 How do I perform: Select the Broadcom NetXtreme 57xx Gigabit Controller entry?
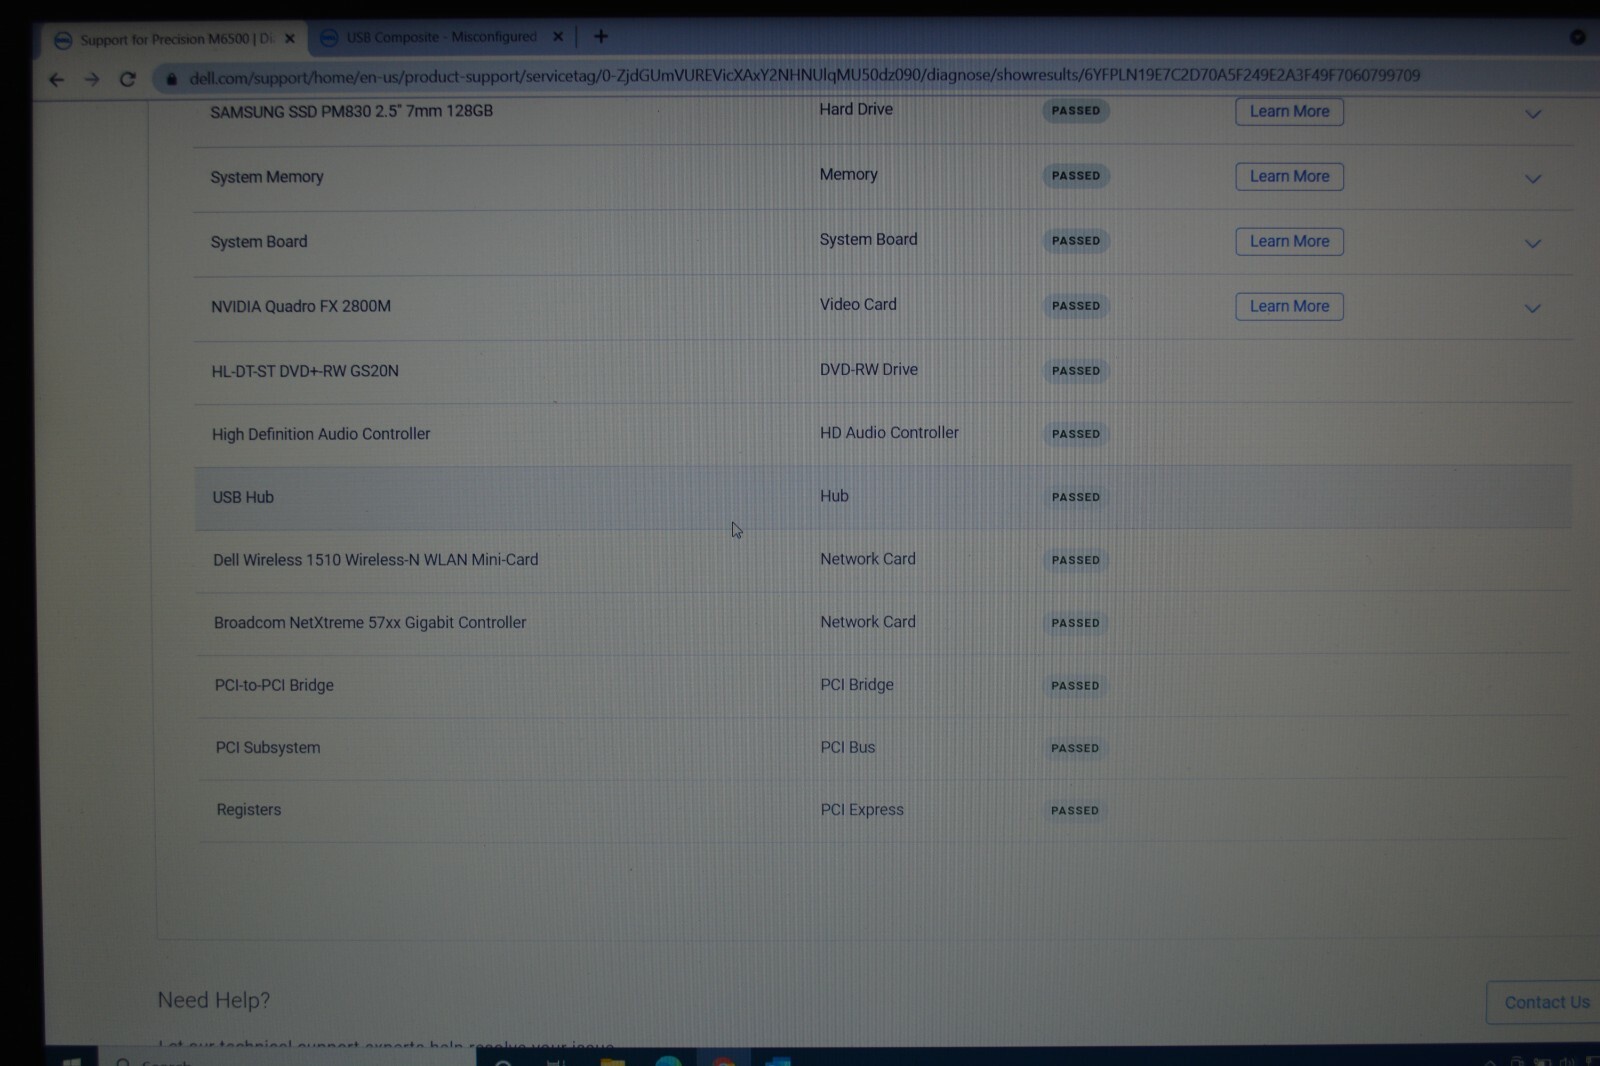click(x=370, y=622)
